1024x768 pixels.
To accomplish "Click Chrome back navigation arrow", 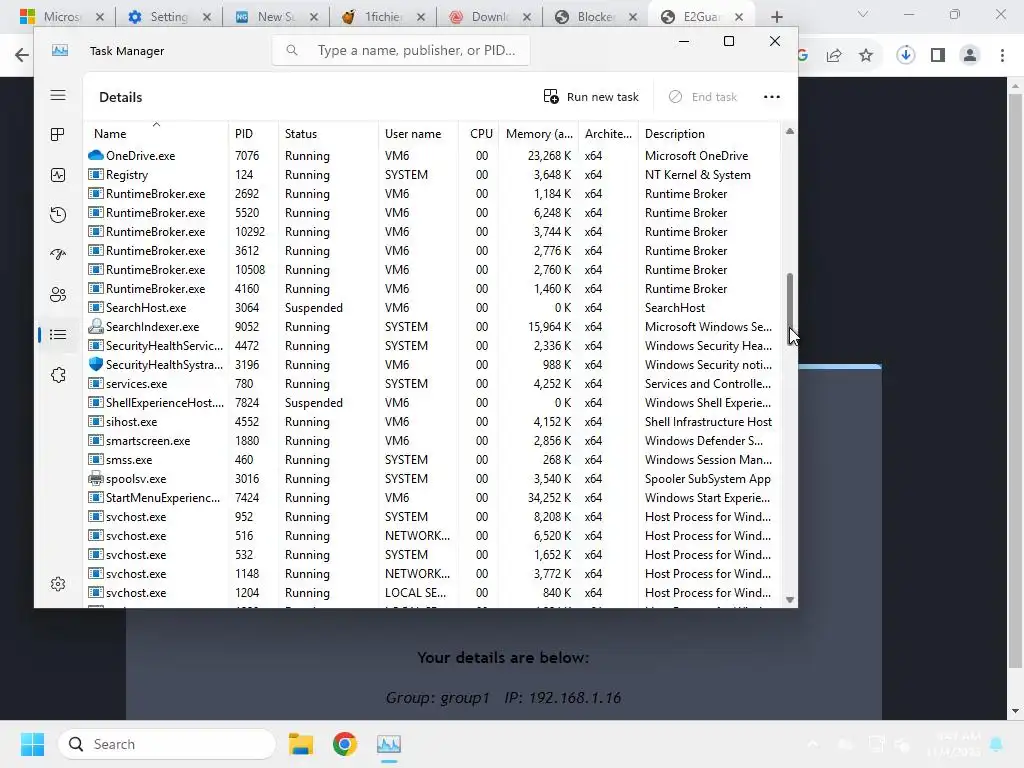I will [x=22, y=55].
